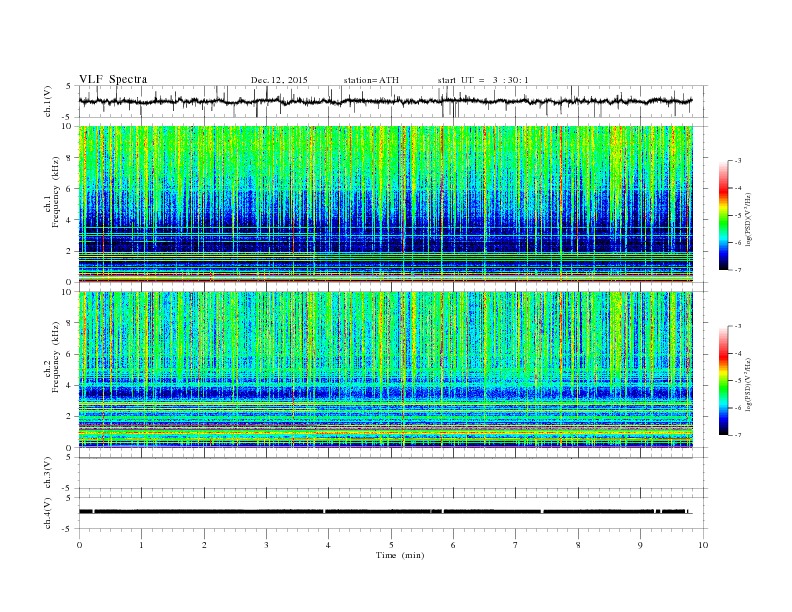Click the time axis tick label "1"

(141, 545)
